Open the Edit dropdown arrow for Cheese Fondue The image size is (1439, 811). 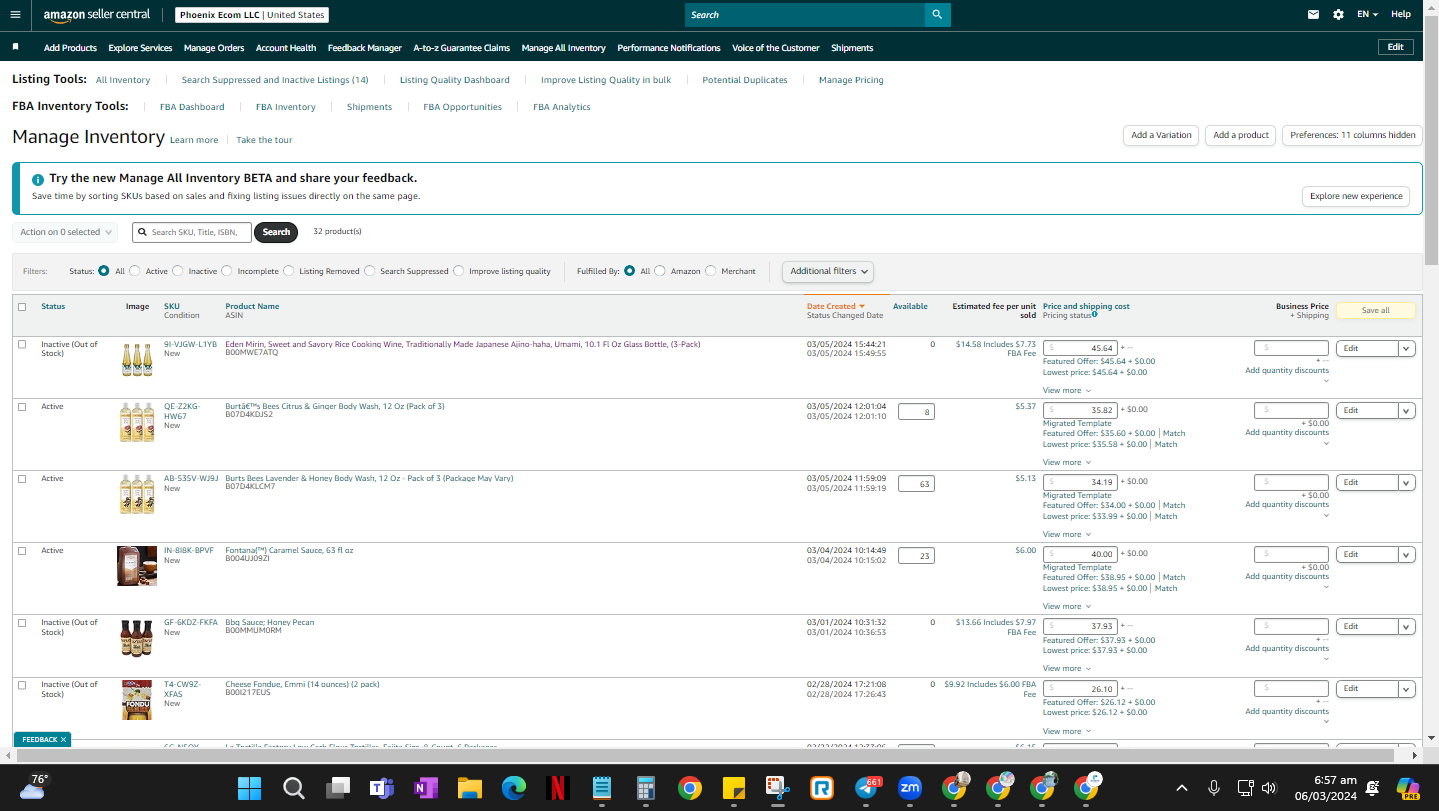click(1407, 689)
